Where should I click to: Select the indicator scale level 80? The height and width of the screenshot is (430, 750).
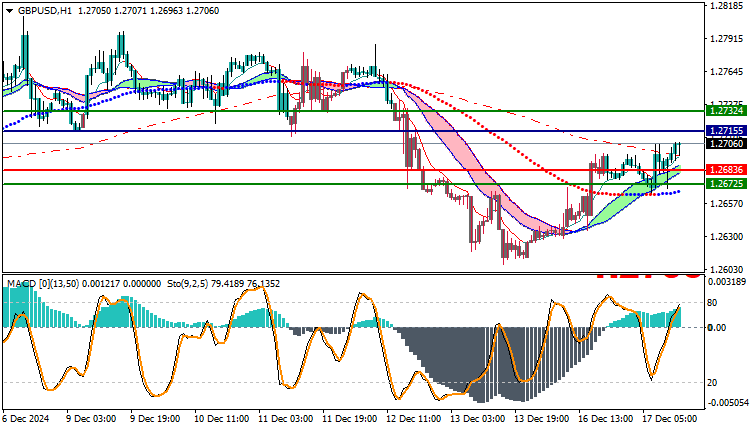coord(712,303)
